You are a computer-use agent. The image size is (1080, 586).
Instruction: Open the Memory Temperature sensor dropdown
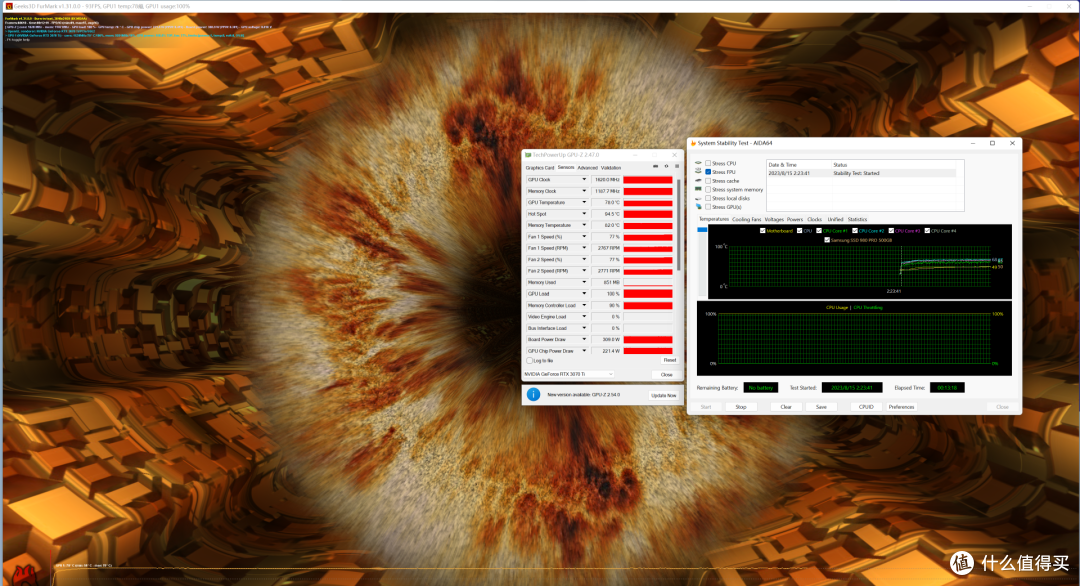(x=584, y=225)
